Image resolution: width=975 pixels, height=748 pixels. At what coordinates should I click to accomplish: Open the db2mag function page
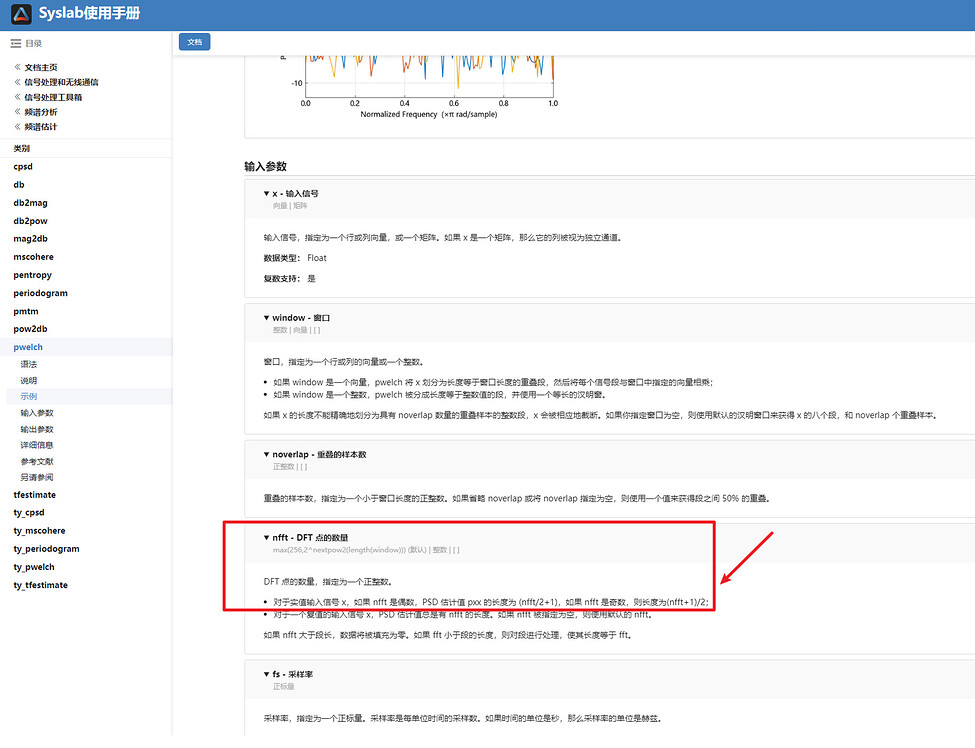(30, 203)
